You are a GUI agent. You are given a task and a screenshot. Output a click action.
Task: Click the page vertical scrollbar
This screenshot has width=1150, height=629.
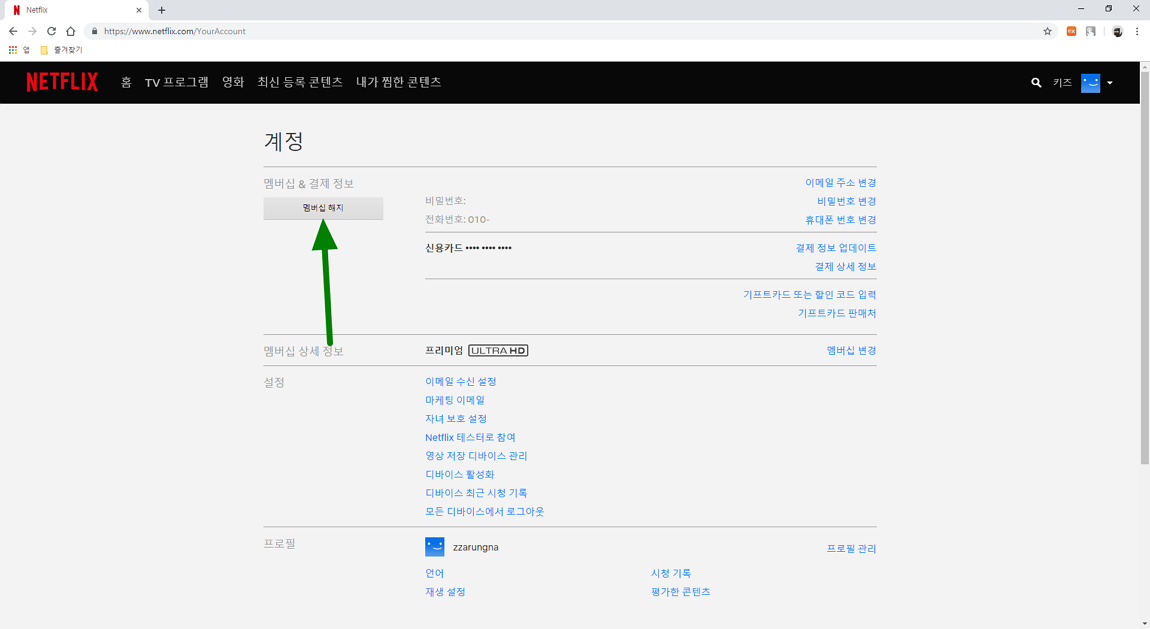tap(1145, 268)
